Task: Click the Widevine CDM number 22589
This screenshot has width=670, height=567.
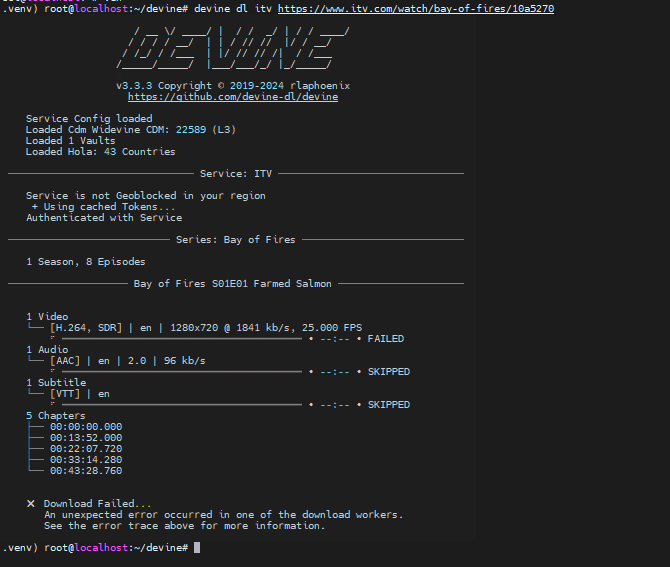Action: coord(191,129)
